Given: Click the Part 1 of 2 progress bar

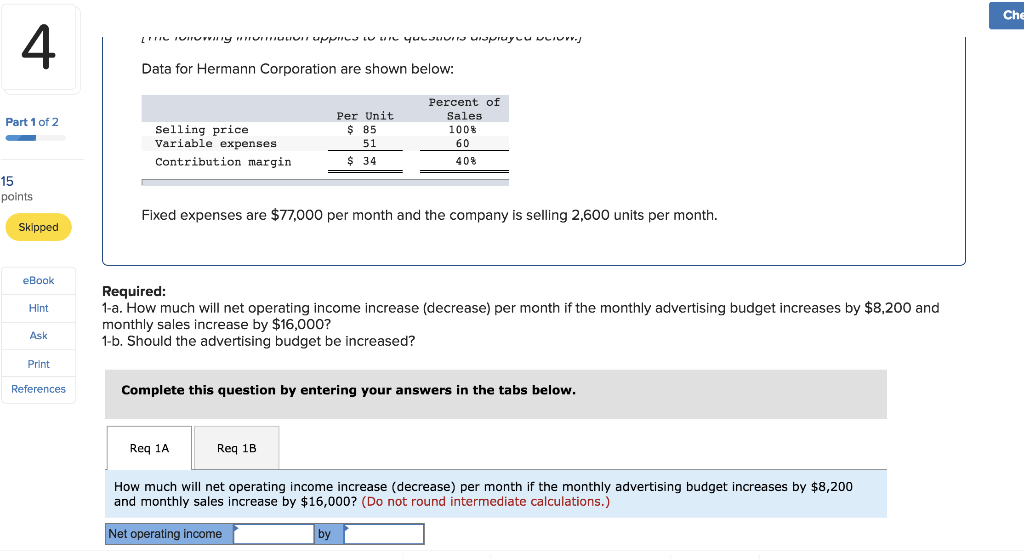Looking at the screenshot, I should click(36, 138).
